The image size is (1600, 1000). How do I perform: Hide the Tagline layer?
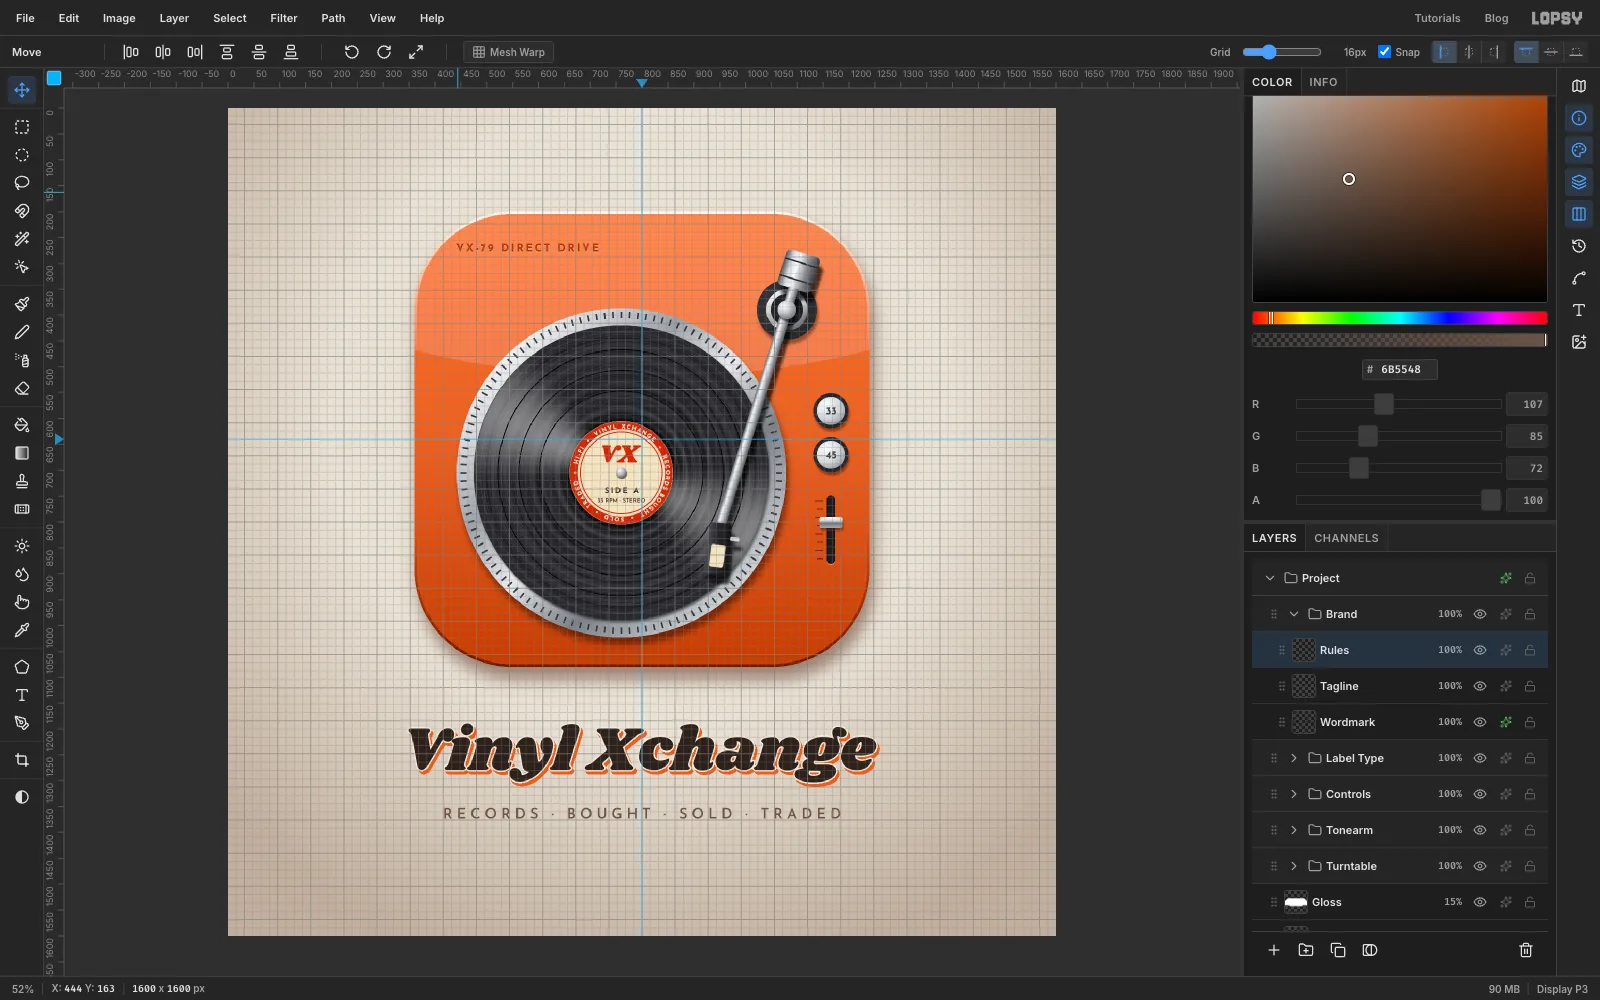1480,686
